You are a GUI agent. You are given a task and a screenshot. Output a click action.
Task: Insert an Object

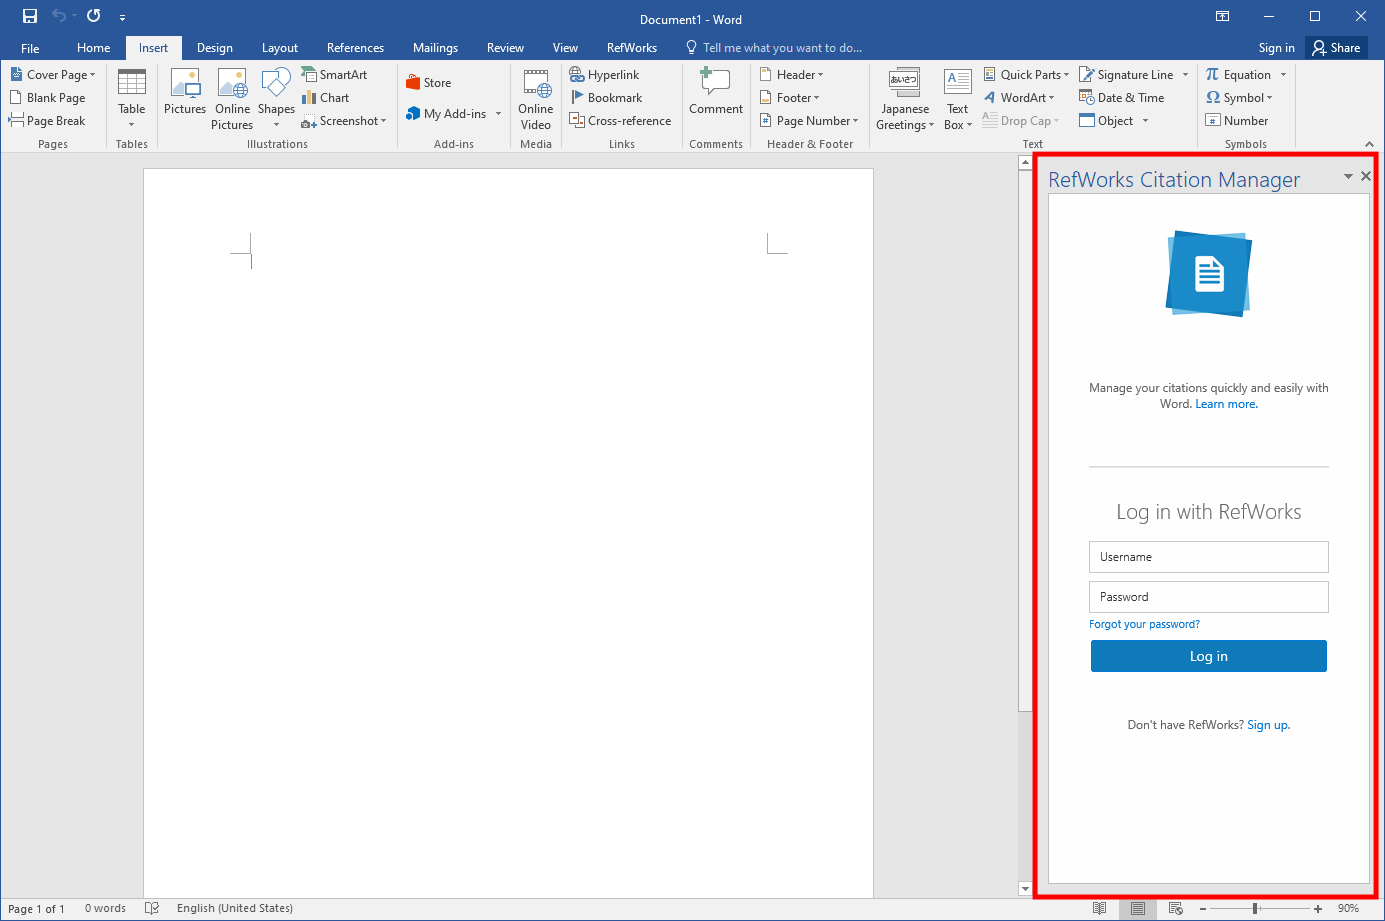coord(1106,121)
